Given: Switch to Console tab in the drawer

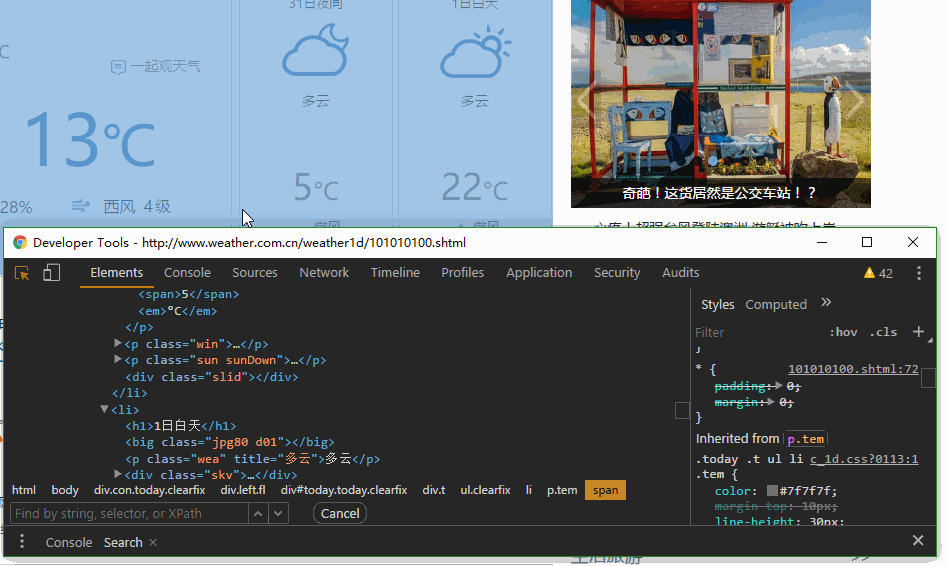Looking at the screenshot, I should point(69,542).
